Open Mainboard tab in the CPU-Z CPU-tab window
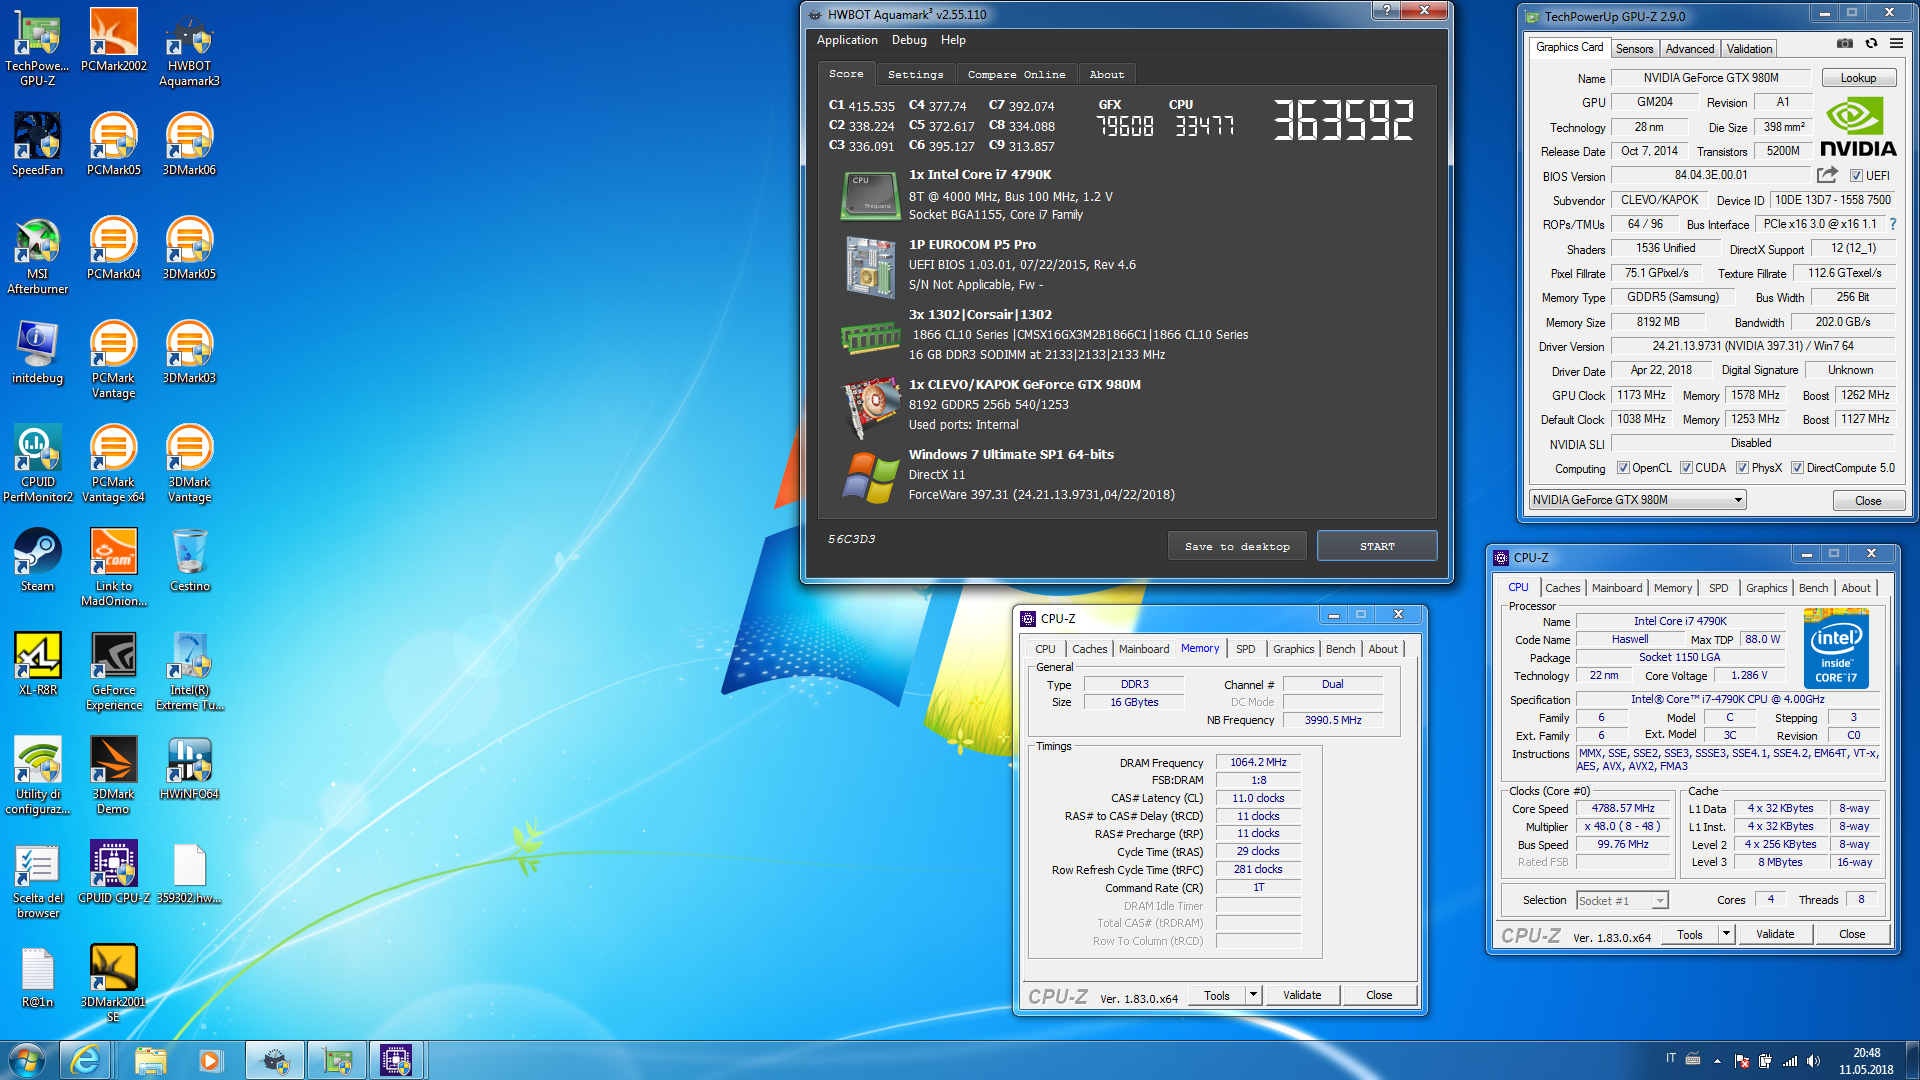The height and width of the screenshot is (1080, 1920). [x=1617, y=588]
